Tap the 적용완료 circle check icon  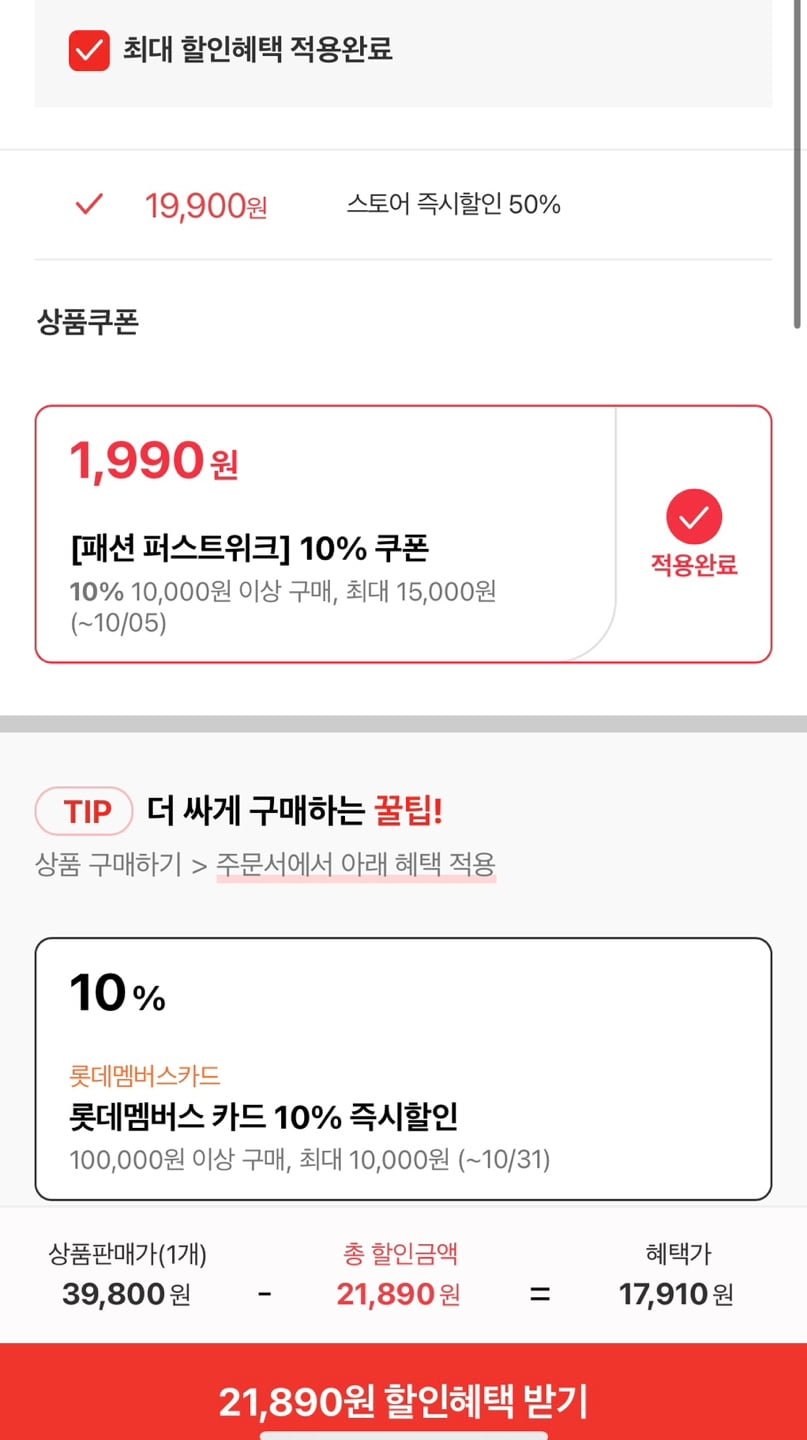(x=694, y=517)
